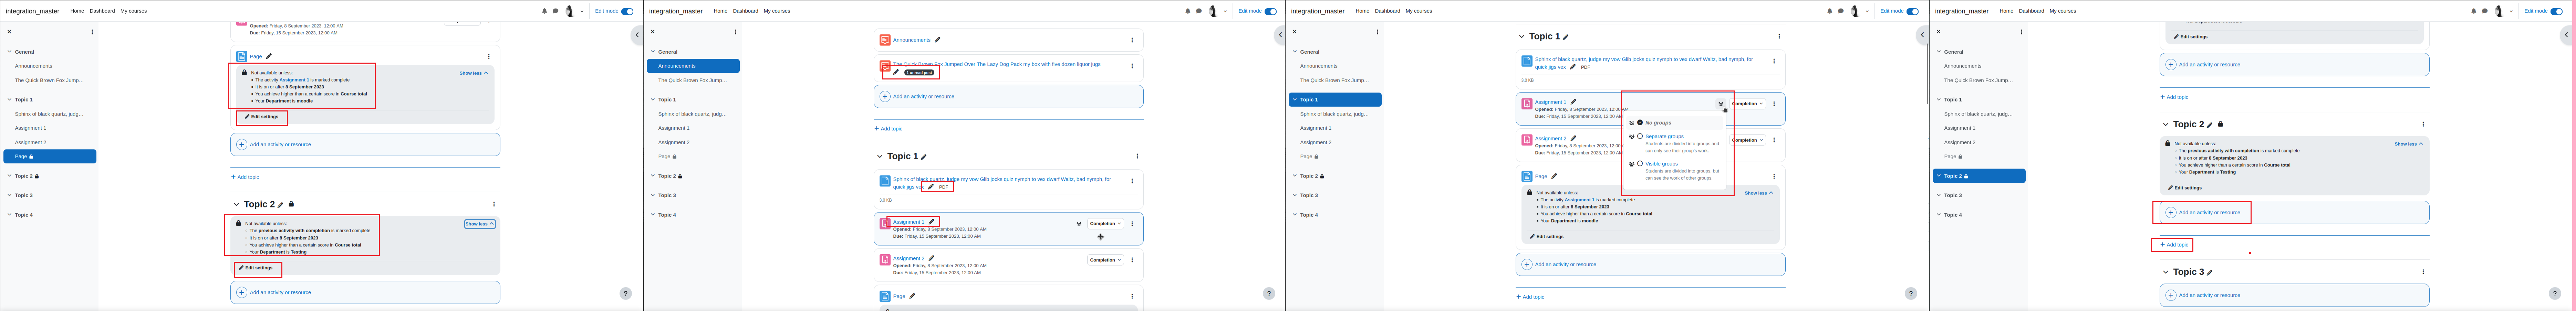The image size is (2576, 311).
Task: Open Announcements kebab menu in second screenshot
Action: click(1132, 40)
